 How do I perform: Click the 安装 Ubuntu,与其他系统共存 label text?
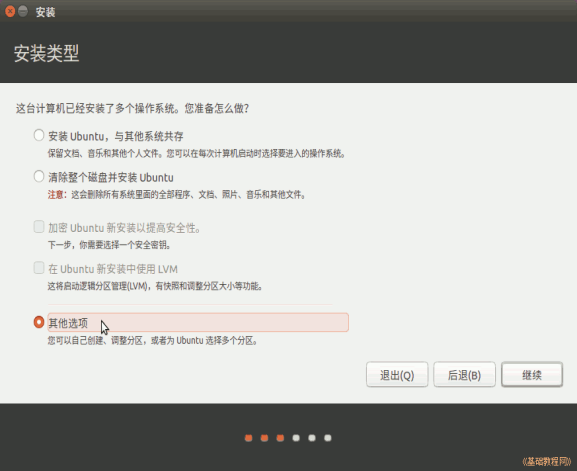point(116,136)
